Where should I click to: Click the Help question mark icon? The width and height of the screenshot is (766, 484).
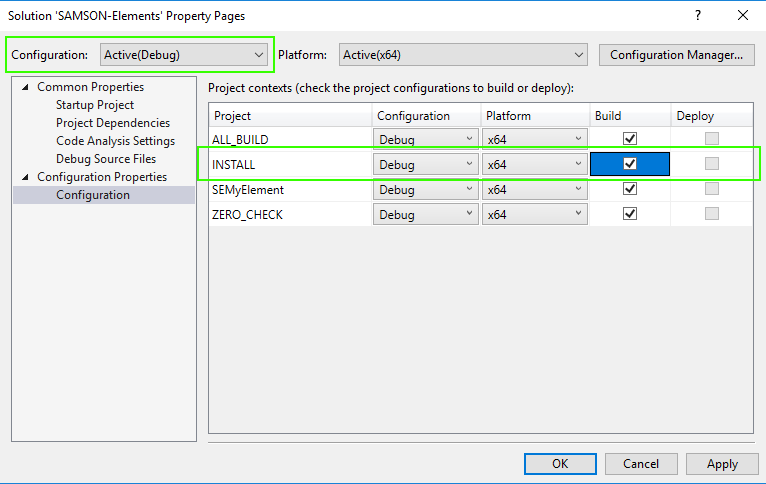point(697,15)
